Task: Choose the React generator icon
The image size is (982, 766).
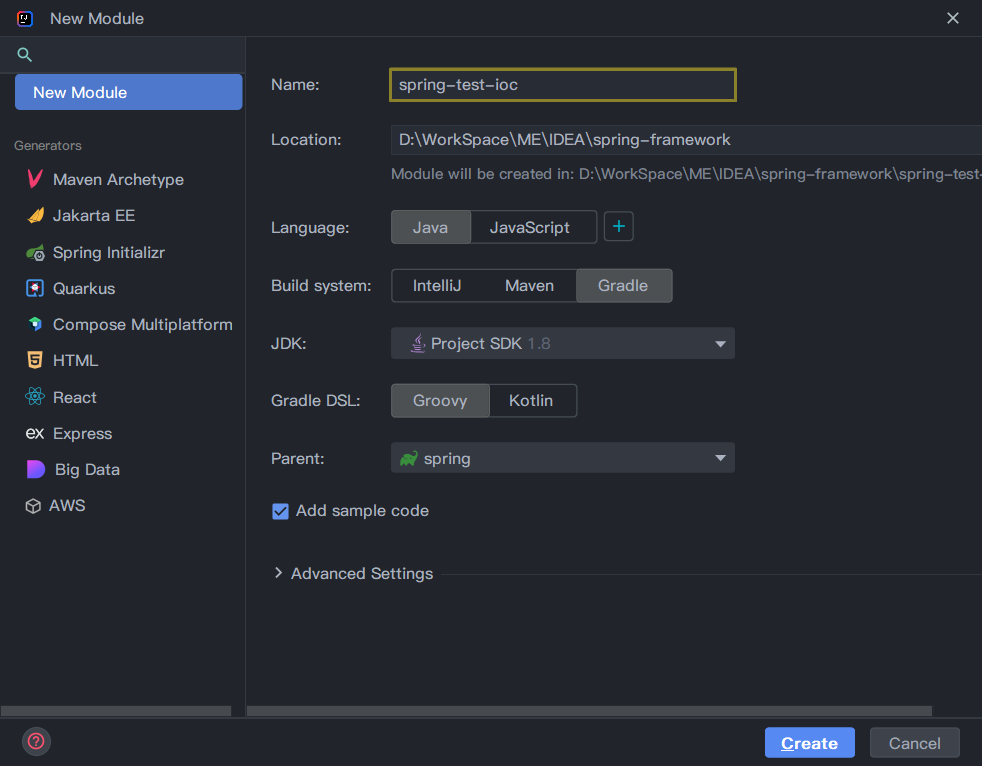Action: click(x=35, y=397)
